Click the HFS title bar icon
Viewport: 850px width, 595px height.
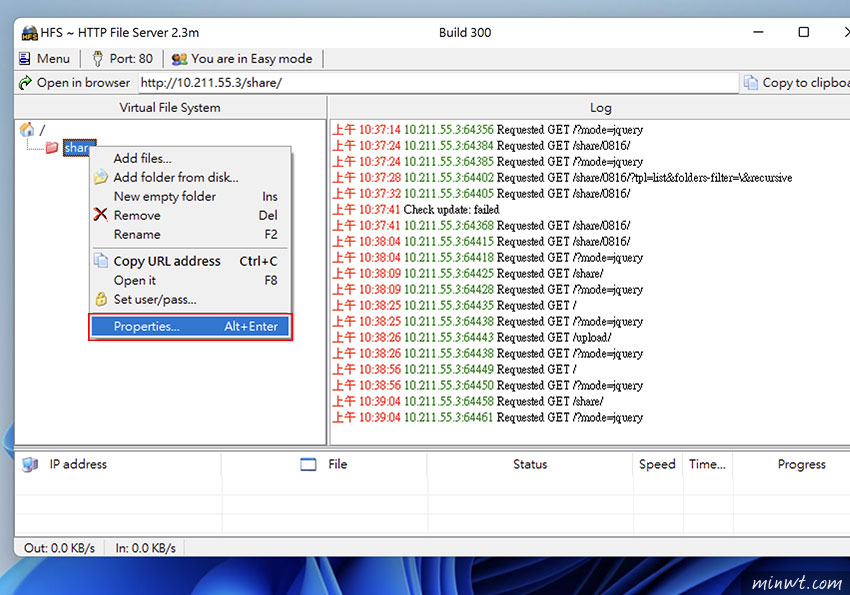pos(29,33)
